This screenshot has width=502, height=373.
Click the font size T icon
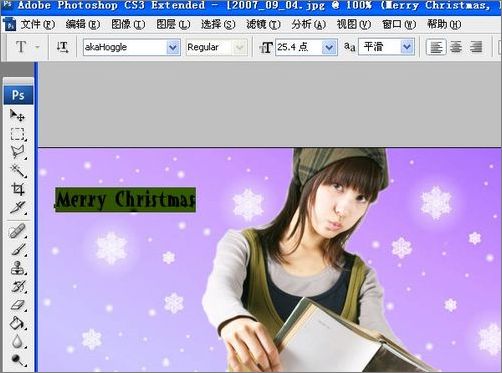point(266,48)
